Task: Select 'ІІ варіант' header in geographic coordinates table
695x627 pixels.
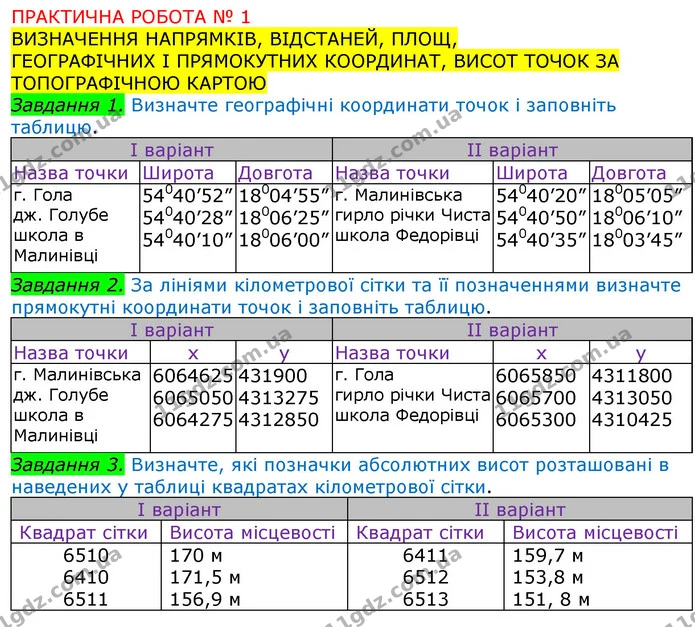Action: pyautogui.click(x=512, y=150)
